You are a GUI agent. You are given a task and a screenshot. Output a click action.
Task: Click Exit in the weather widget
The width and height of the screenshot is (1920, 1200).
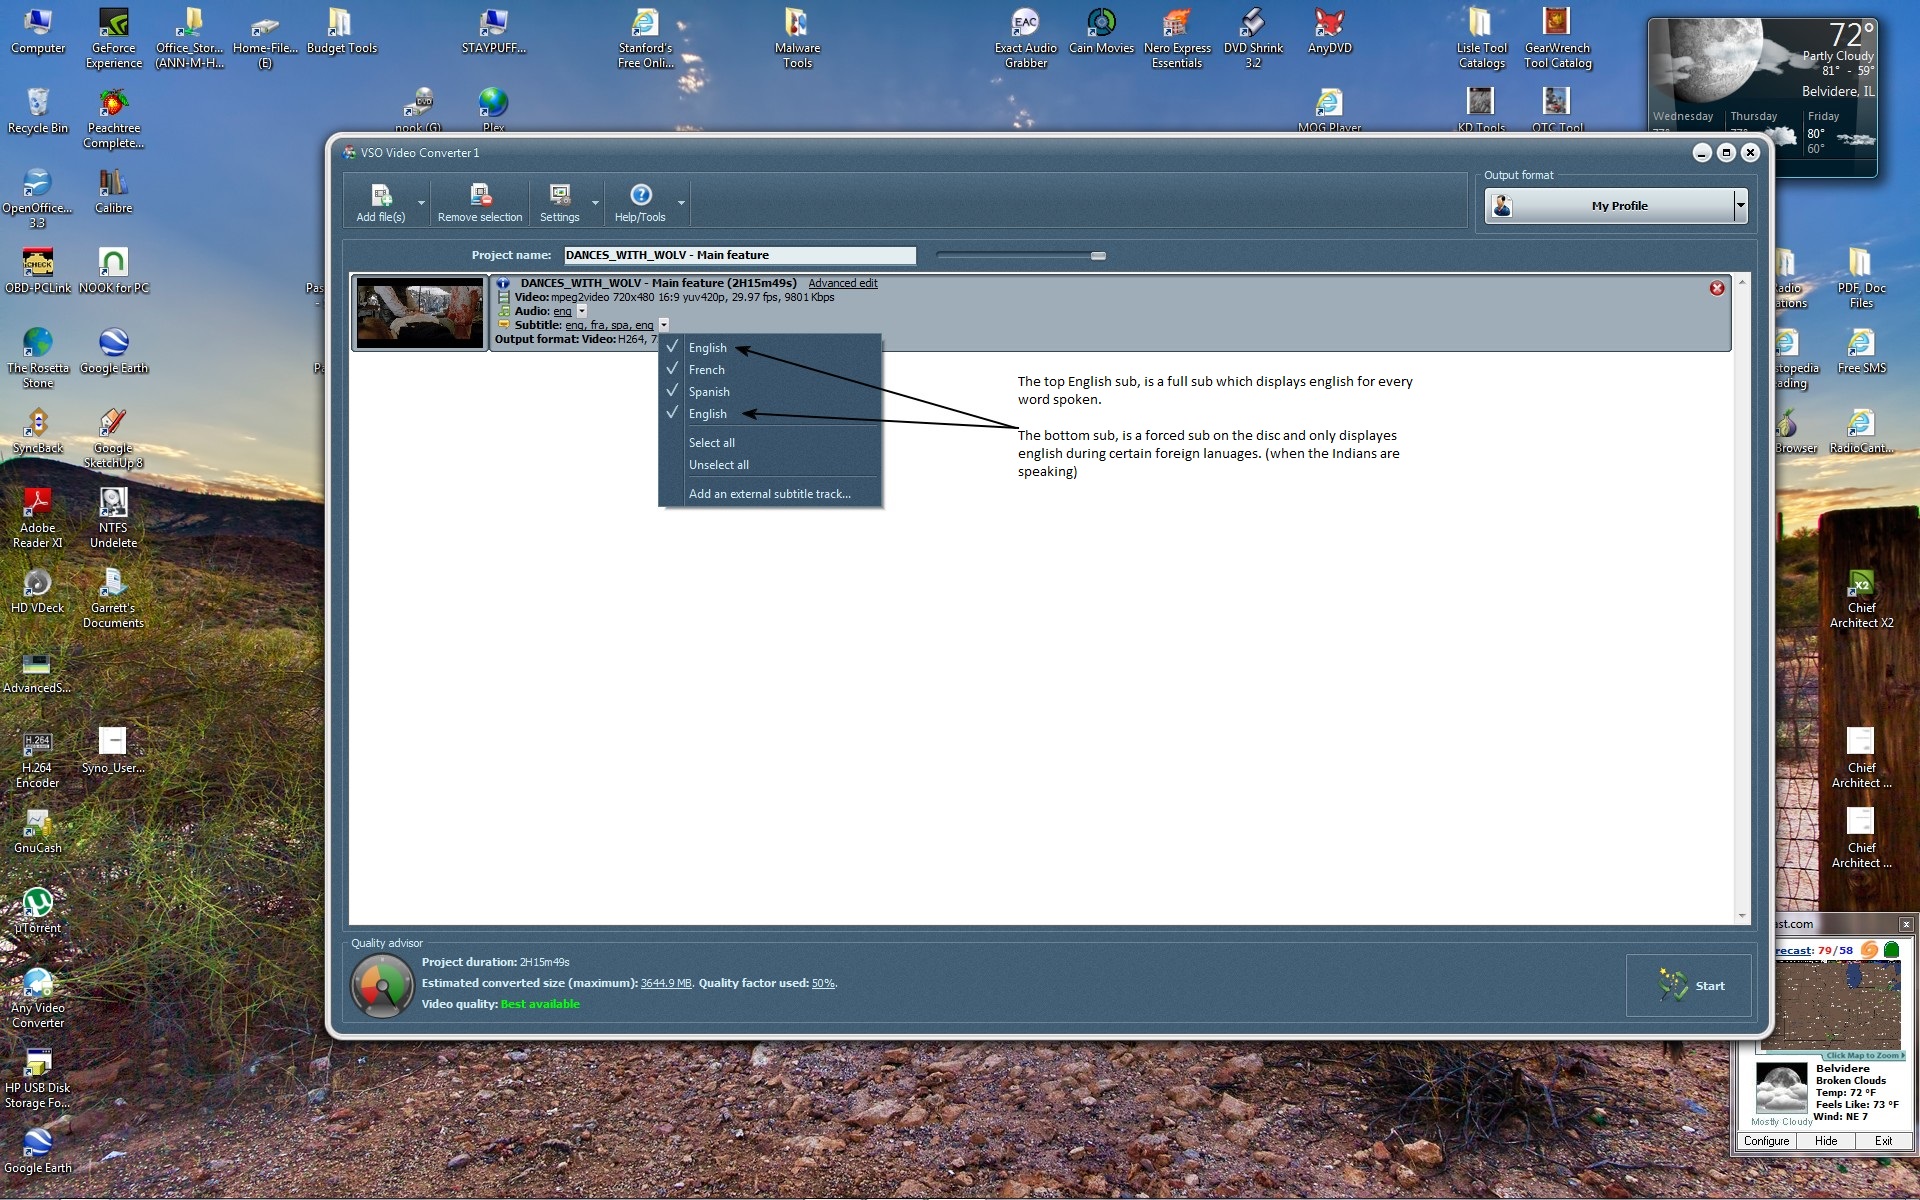pos(1883,1141)
